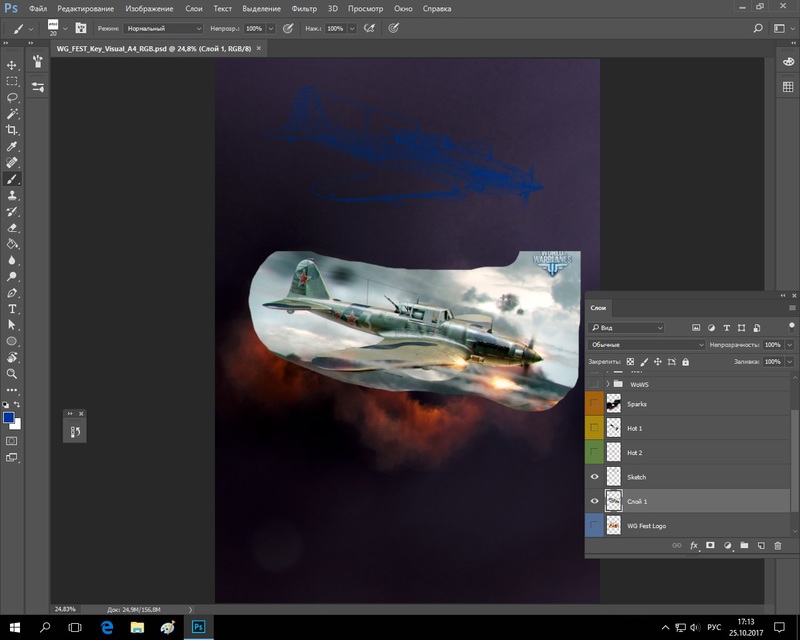The width and height of the screenshot is (800, 640).
Task: Select the Type tool
Action: tap(12, 309)
